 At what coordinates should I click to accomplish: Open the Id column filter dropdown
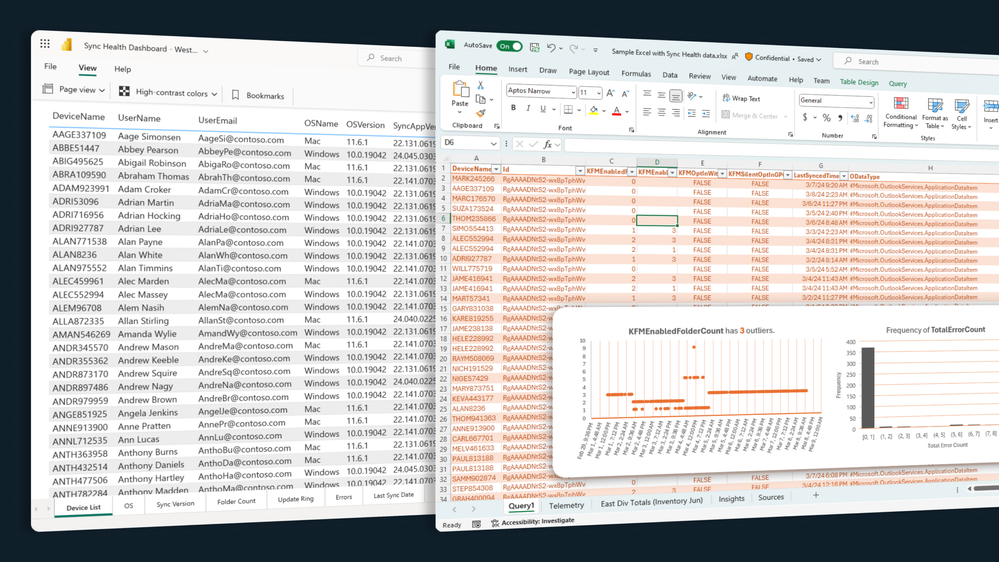tap(580, 171)
